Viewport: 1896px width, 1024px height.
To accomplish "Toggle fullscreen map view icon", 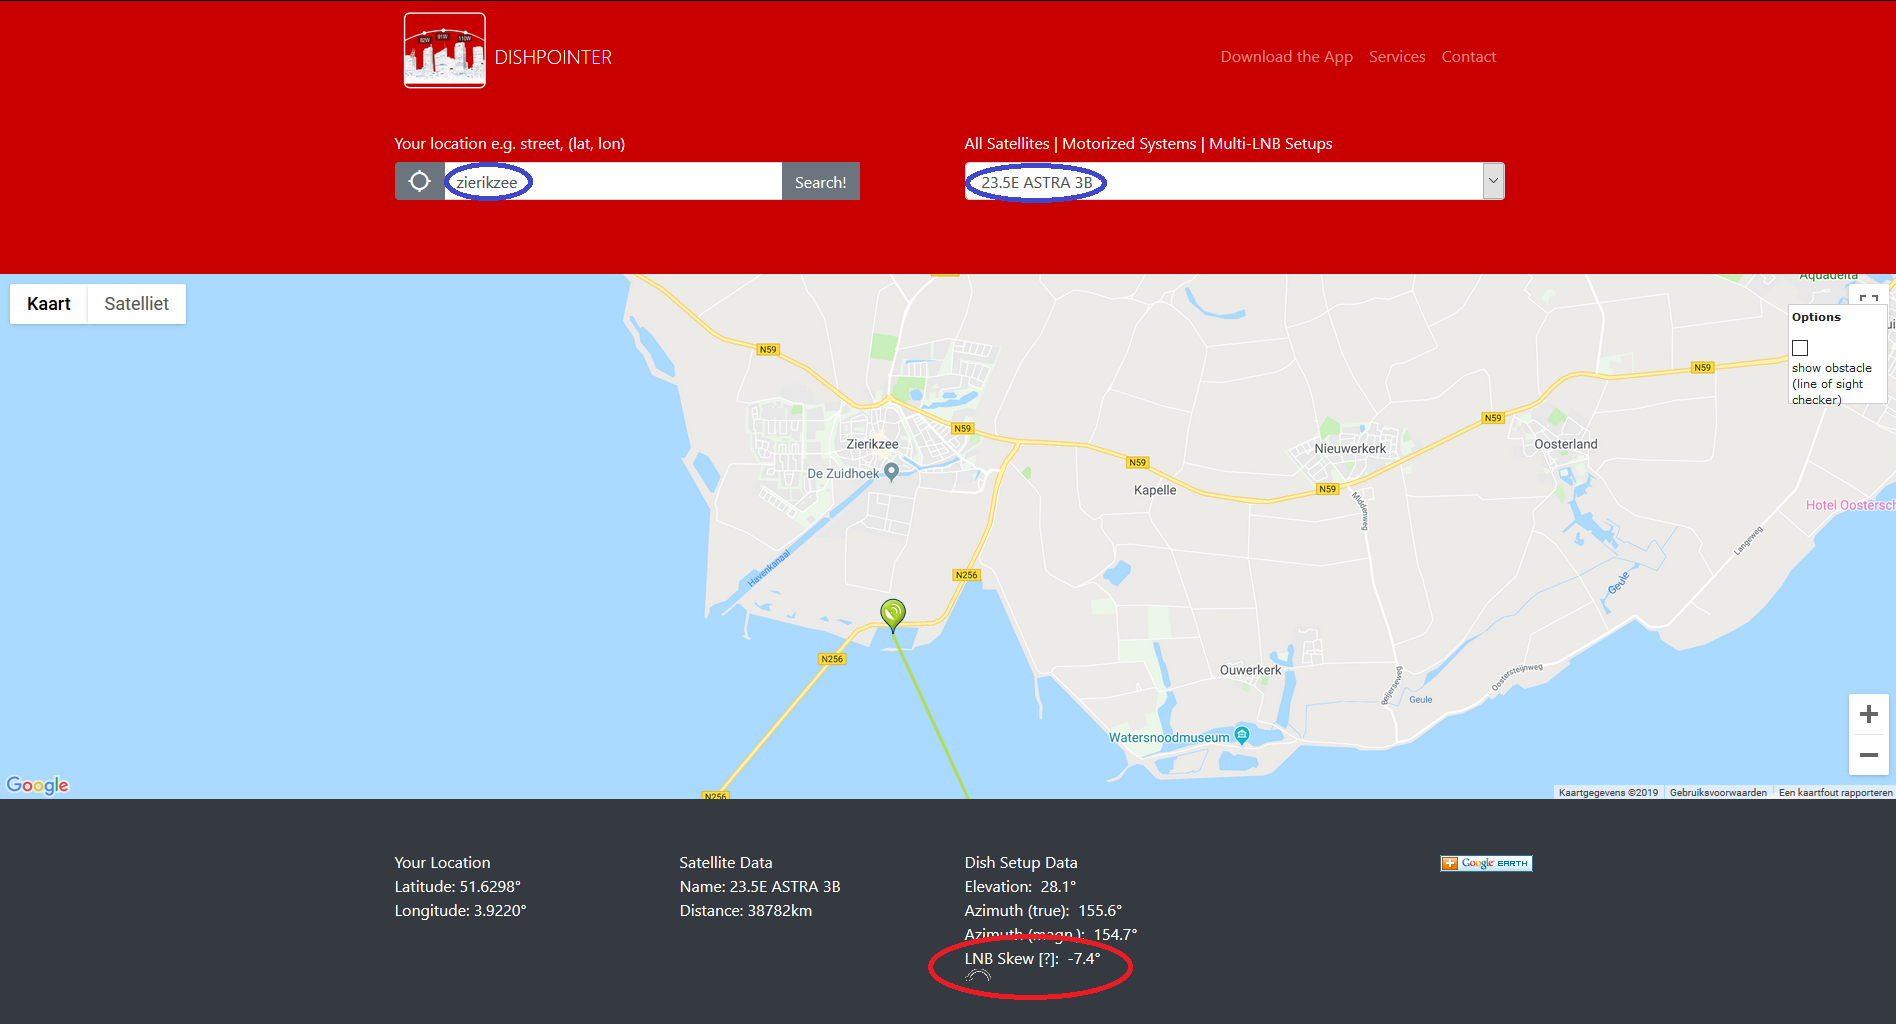I will 1868,299.
